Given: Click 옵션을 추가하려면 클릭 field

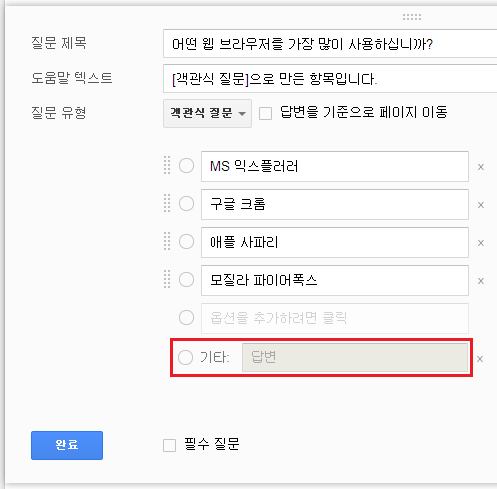Looking at the screenshot, I should 335,318.
